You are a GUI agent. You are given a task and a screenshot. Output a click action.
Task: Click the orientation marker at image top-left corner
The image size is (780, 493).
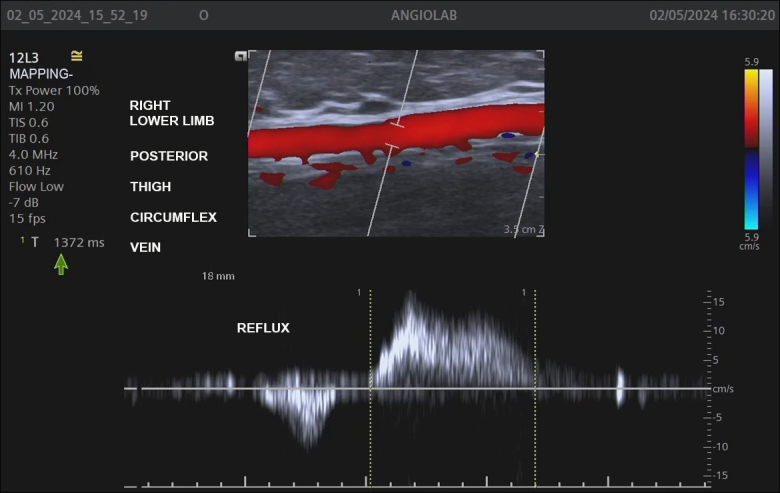pyautogui.click(x=240, y=57)
